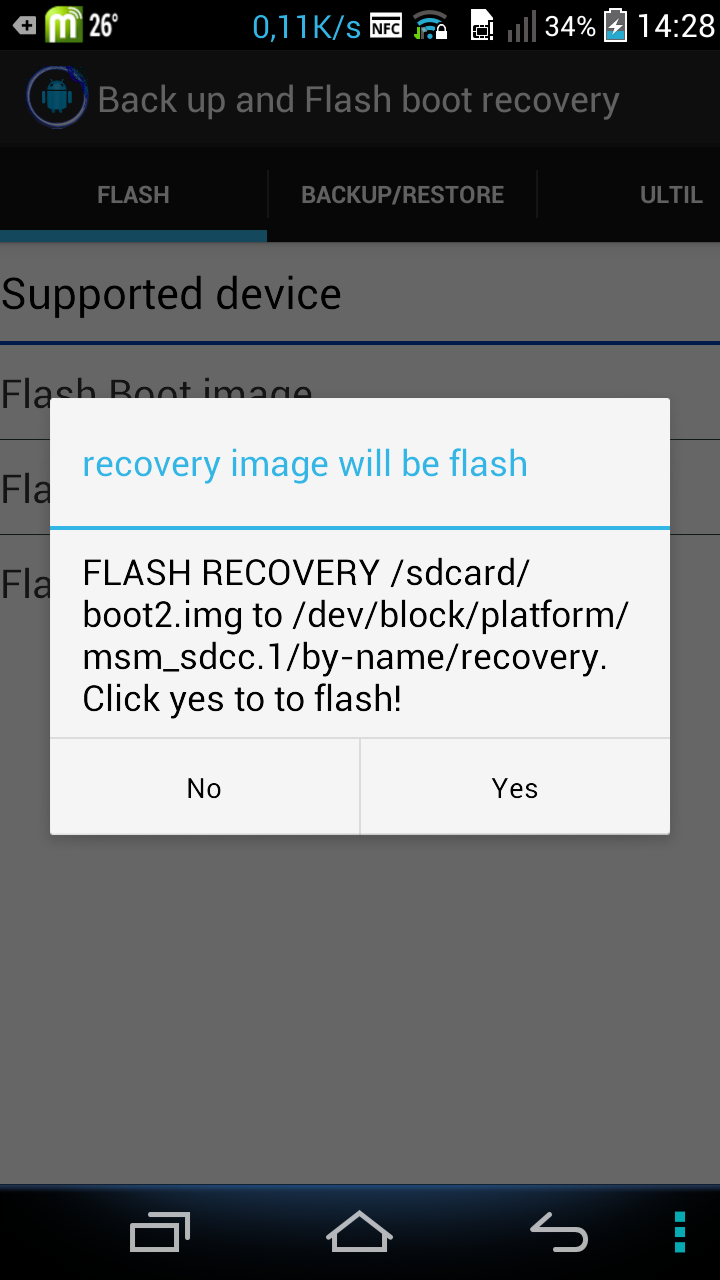Tap the NFC status bar icon
This screenshot has height=1280, width=720.
pos(386,26)
